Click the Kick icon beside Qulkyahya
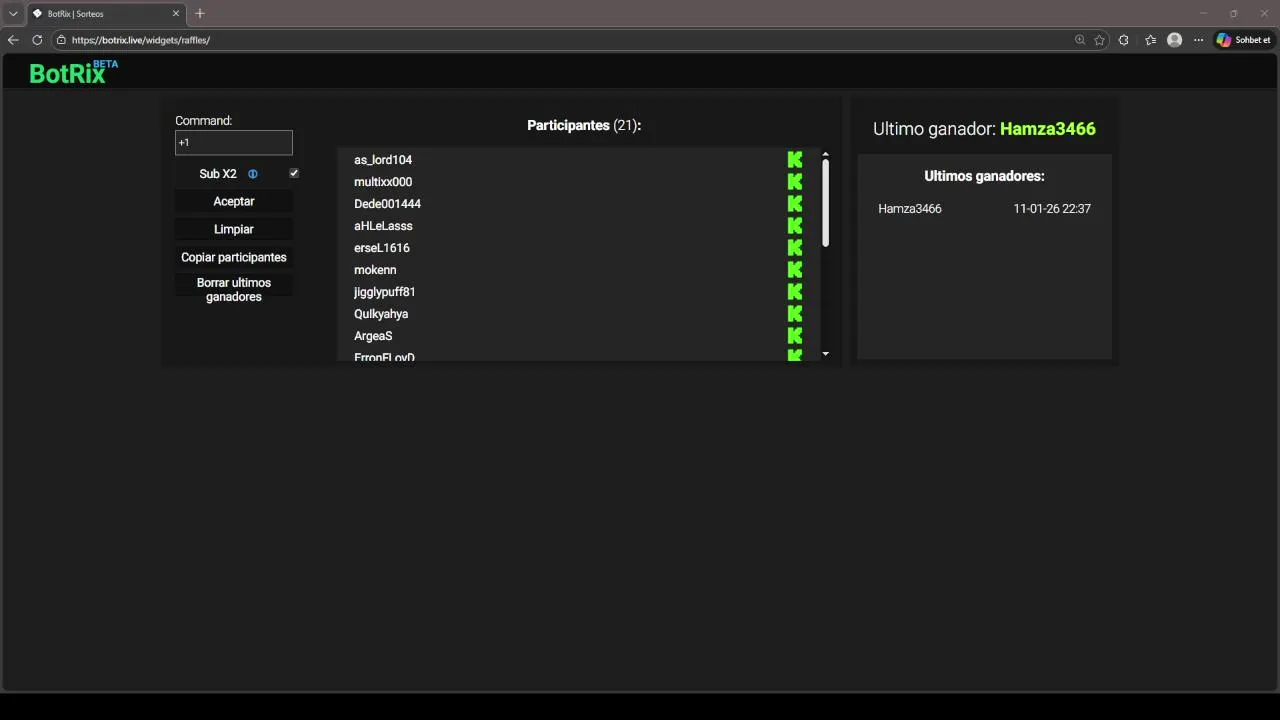Viewport: 1280px width, 720px height. click(795, 314)
